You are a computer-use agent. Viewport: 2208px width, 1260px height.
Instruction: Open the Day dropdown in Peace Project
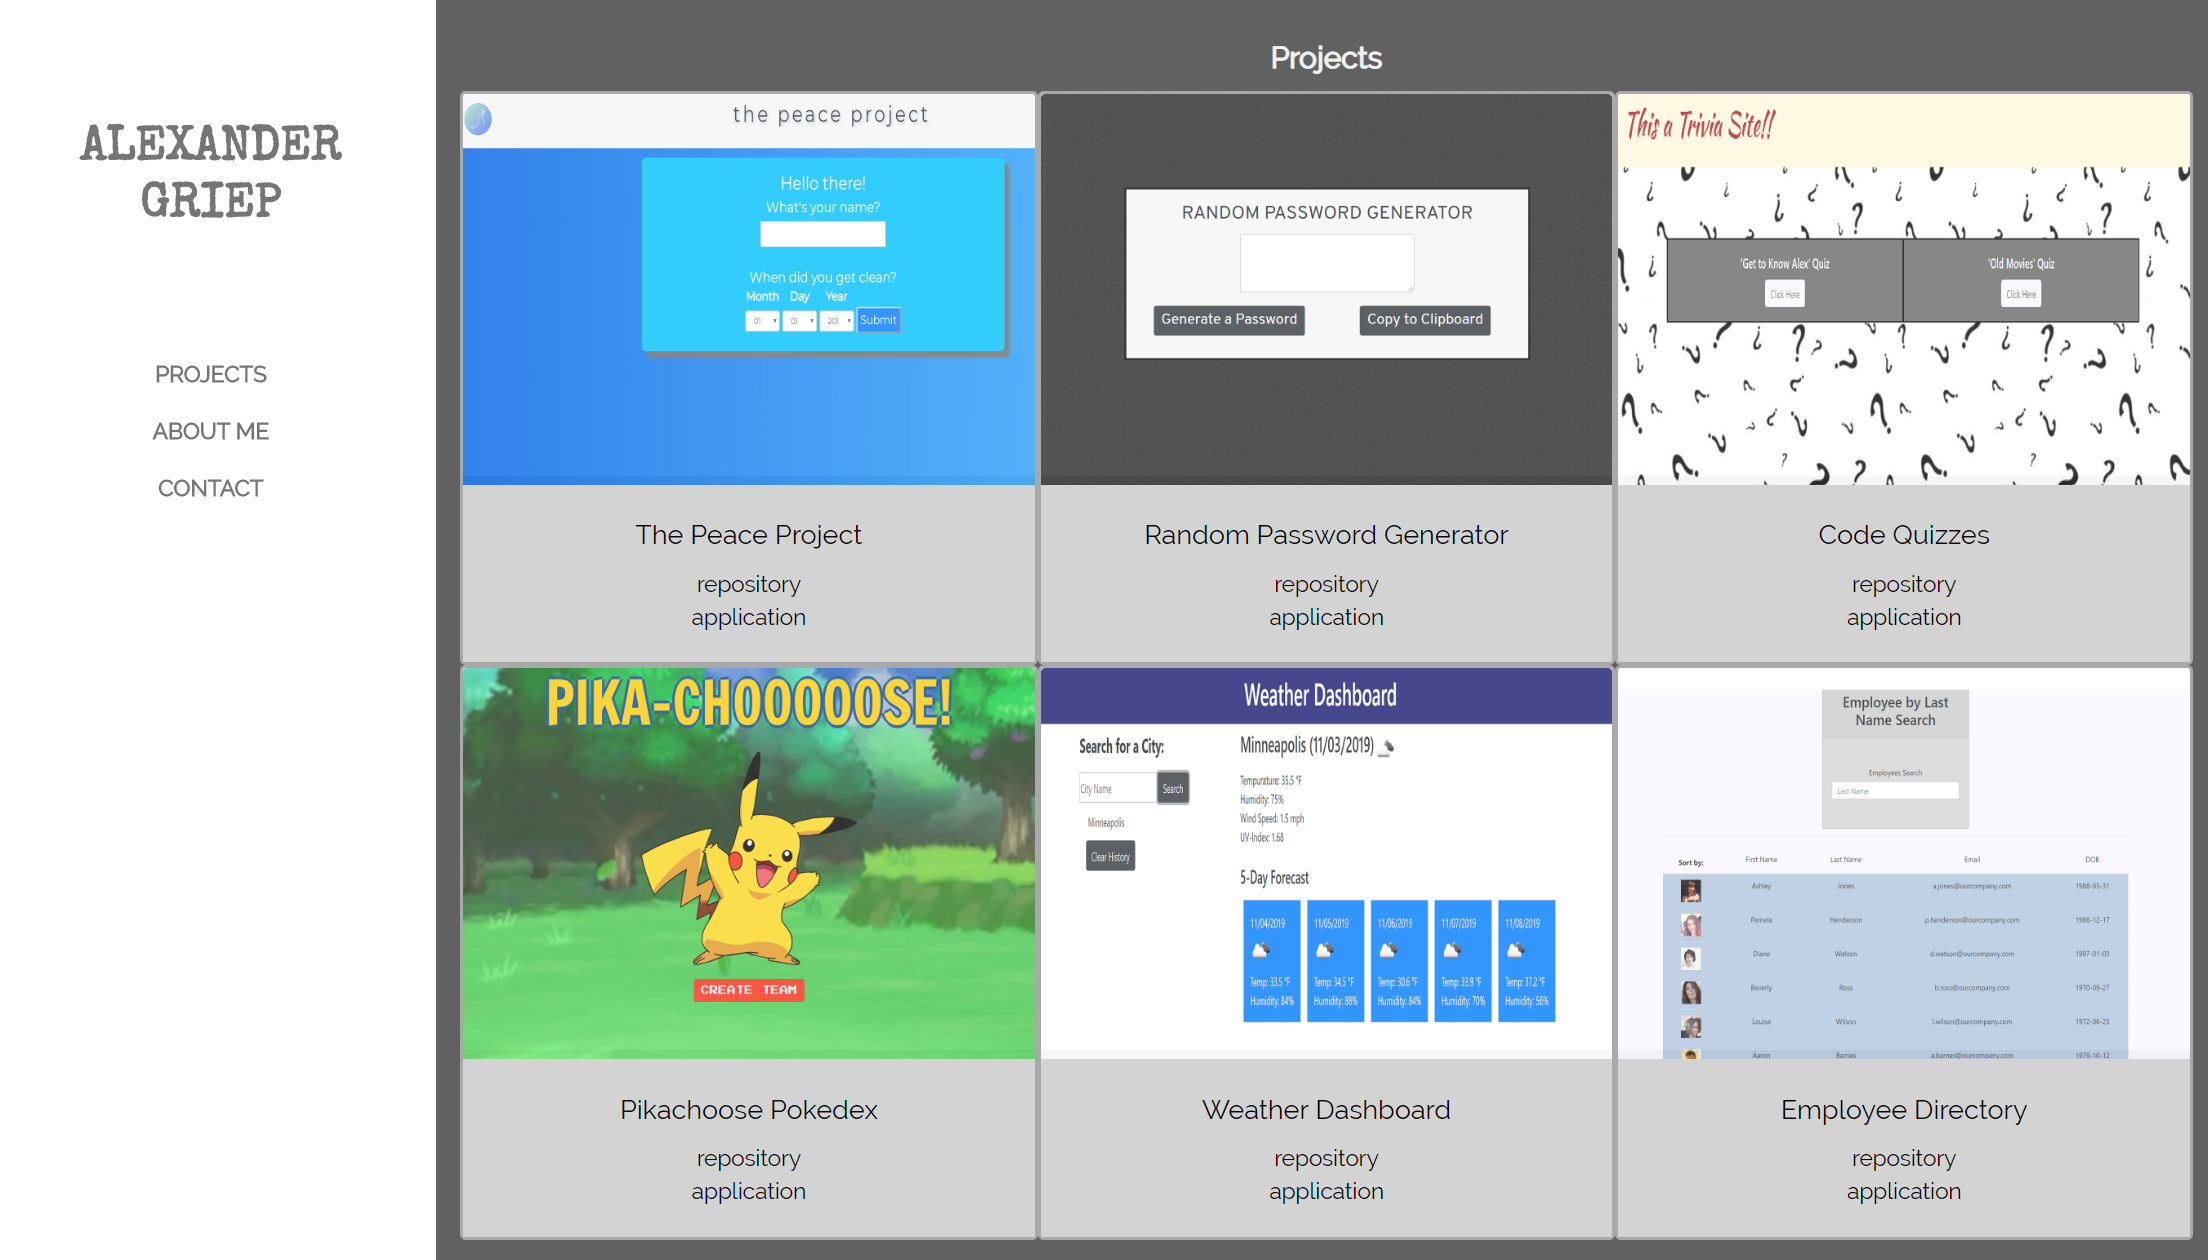[799, 320]
